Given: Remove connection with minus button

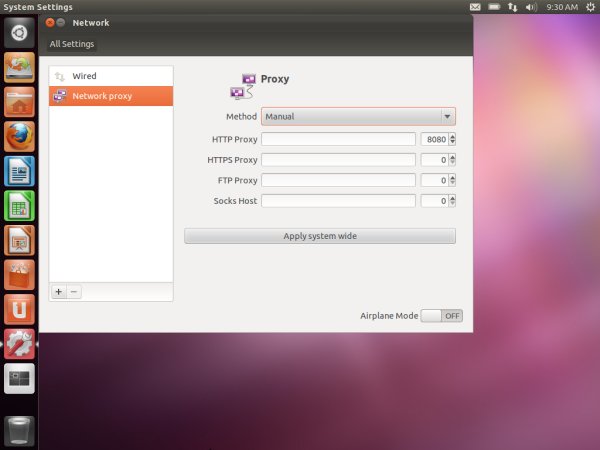Looking at the screenshot, I should click(x=74, y=292).
